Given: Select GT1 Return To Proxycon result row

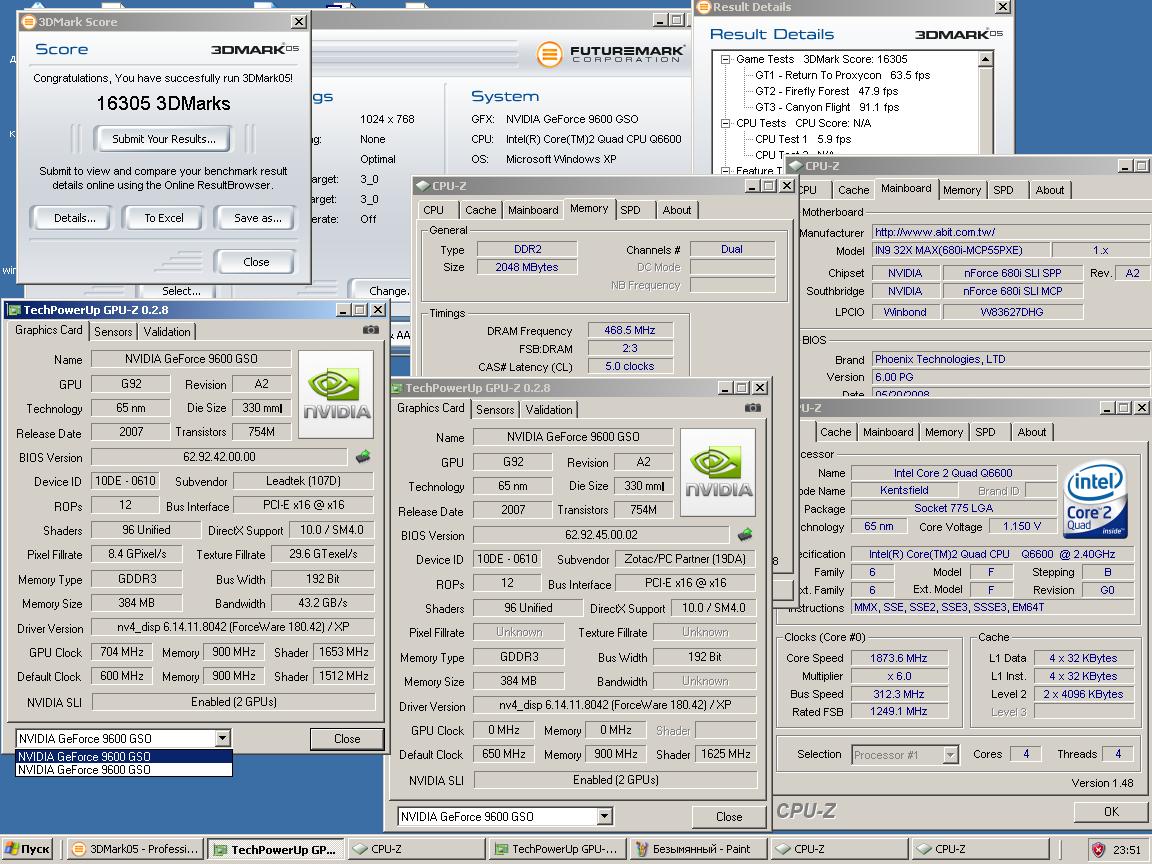Looking at the screenshot, I should (x=842, y=75).
